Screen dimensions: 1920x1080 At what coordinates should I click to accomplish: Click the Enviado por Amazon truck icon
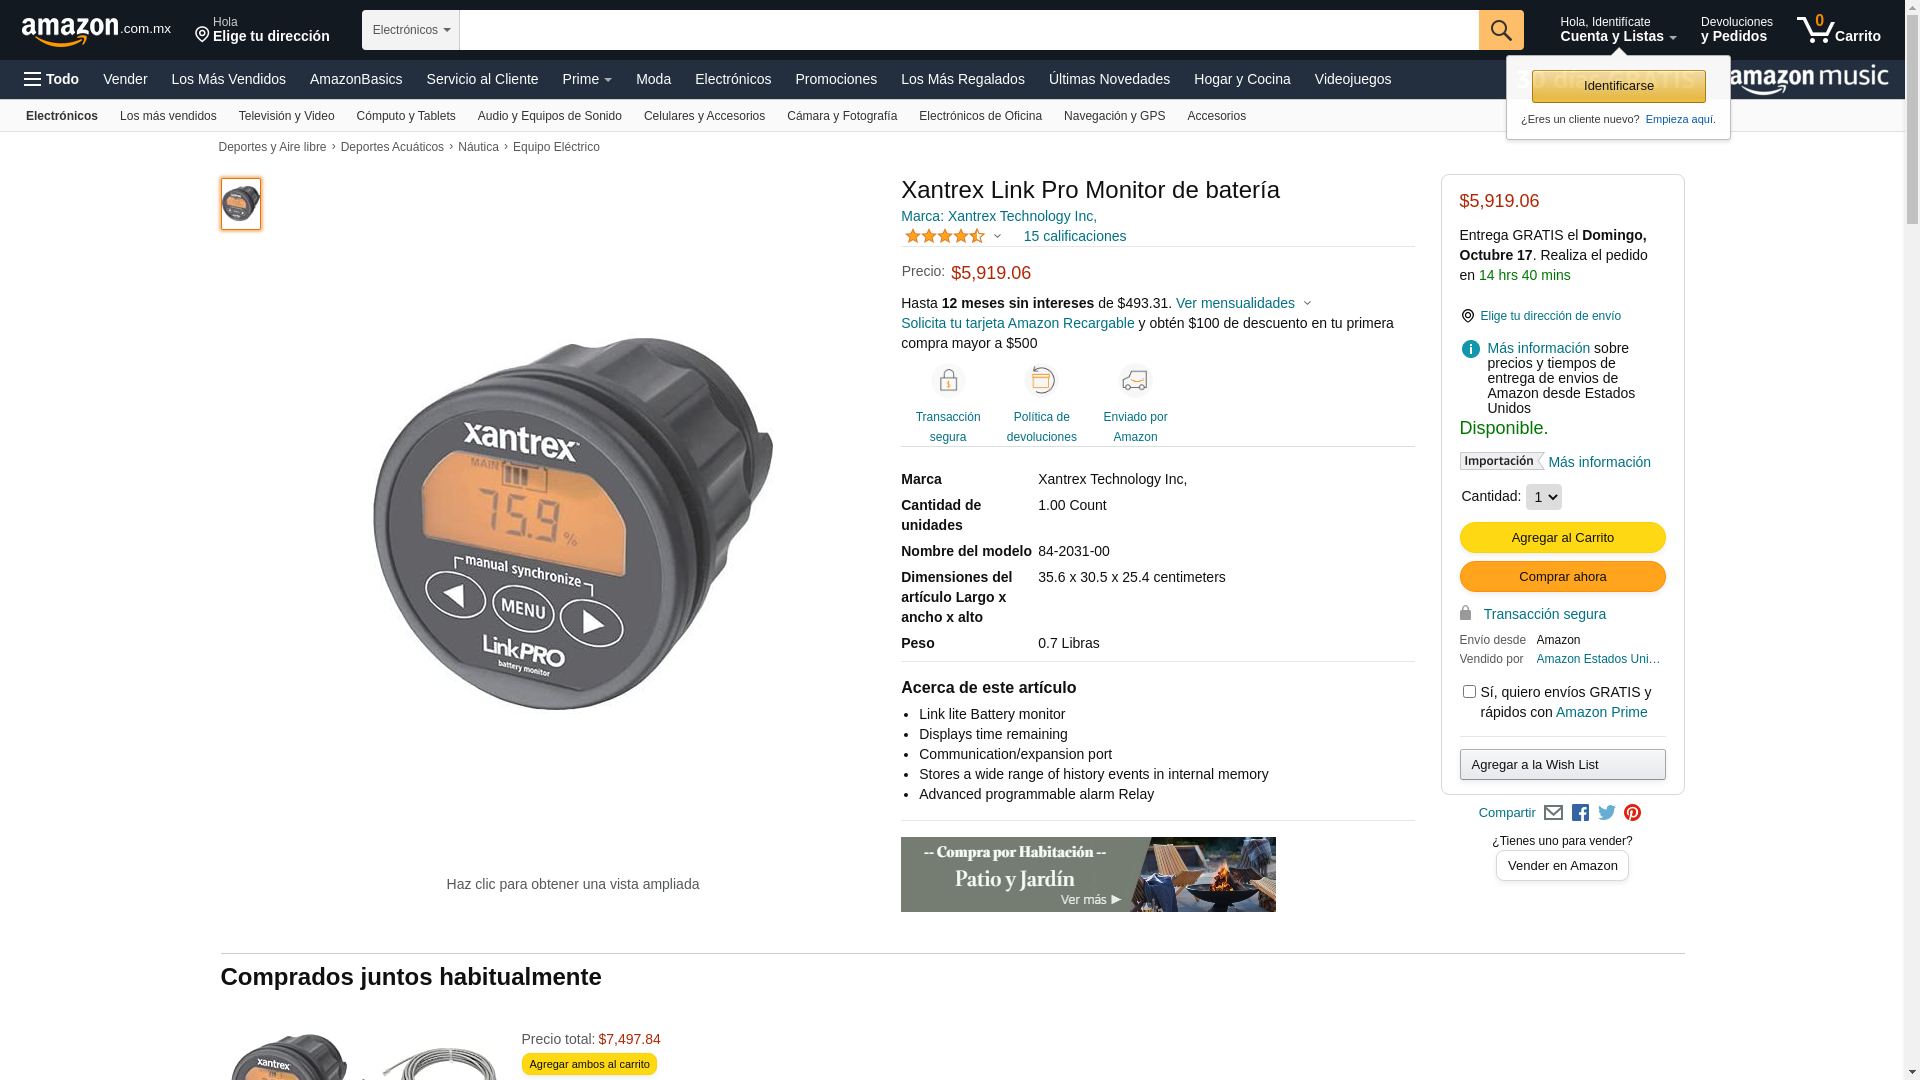point(1135,381)
